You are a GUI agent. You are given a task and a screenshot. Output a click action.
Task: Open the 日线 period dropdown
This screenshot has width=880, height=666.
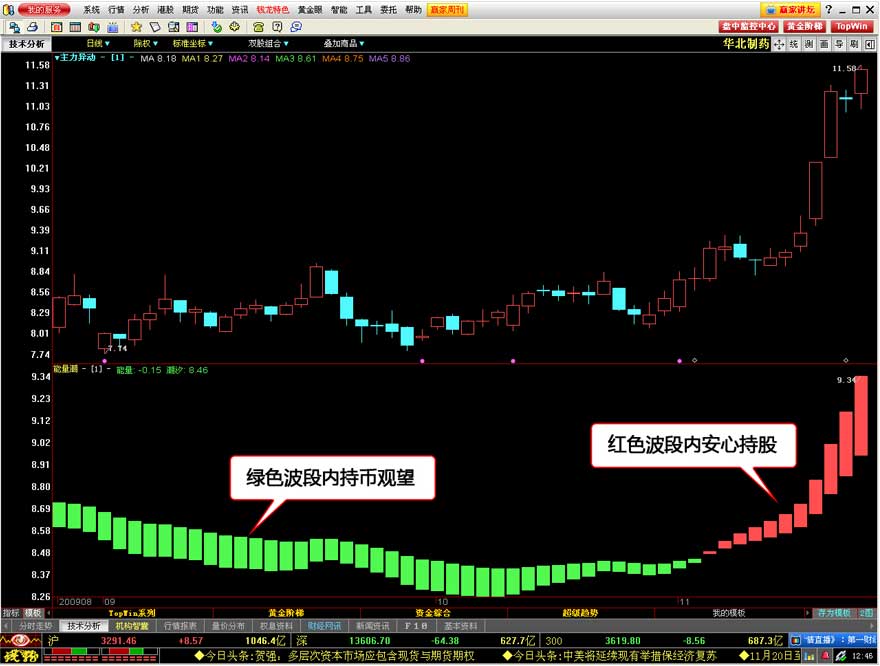click(97, 44)
